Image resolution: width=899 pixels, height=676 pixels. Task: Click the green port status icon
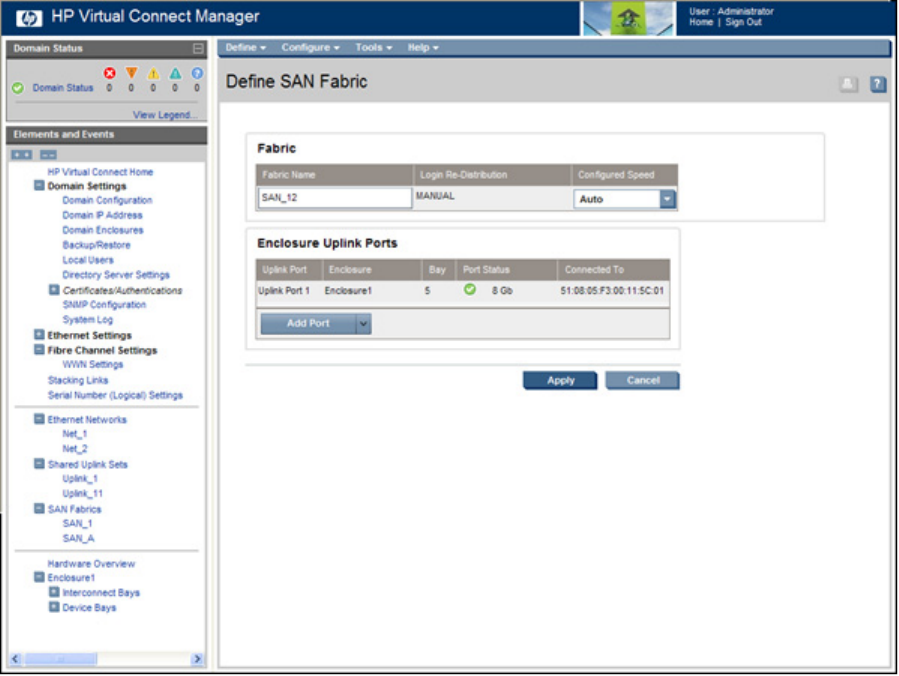click(x=470, y=290)
